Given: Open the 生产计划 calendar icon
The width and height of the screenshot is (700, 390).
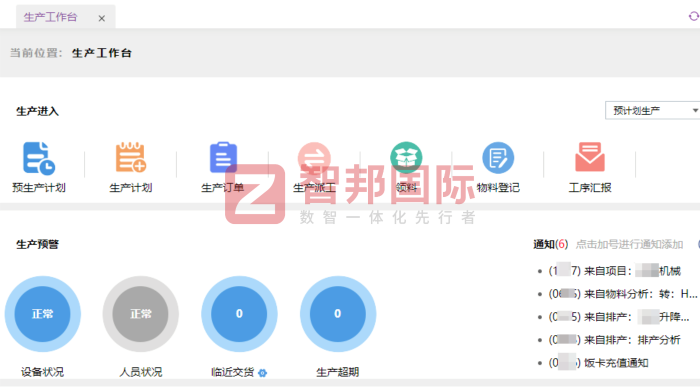Looking at the screenshot, I should pos(131,158).
